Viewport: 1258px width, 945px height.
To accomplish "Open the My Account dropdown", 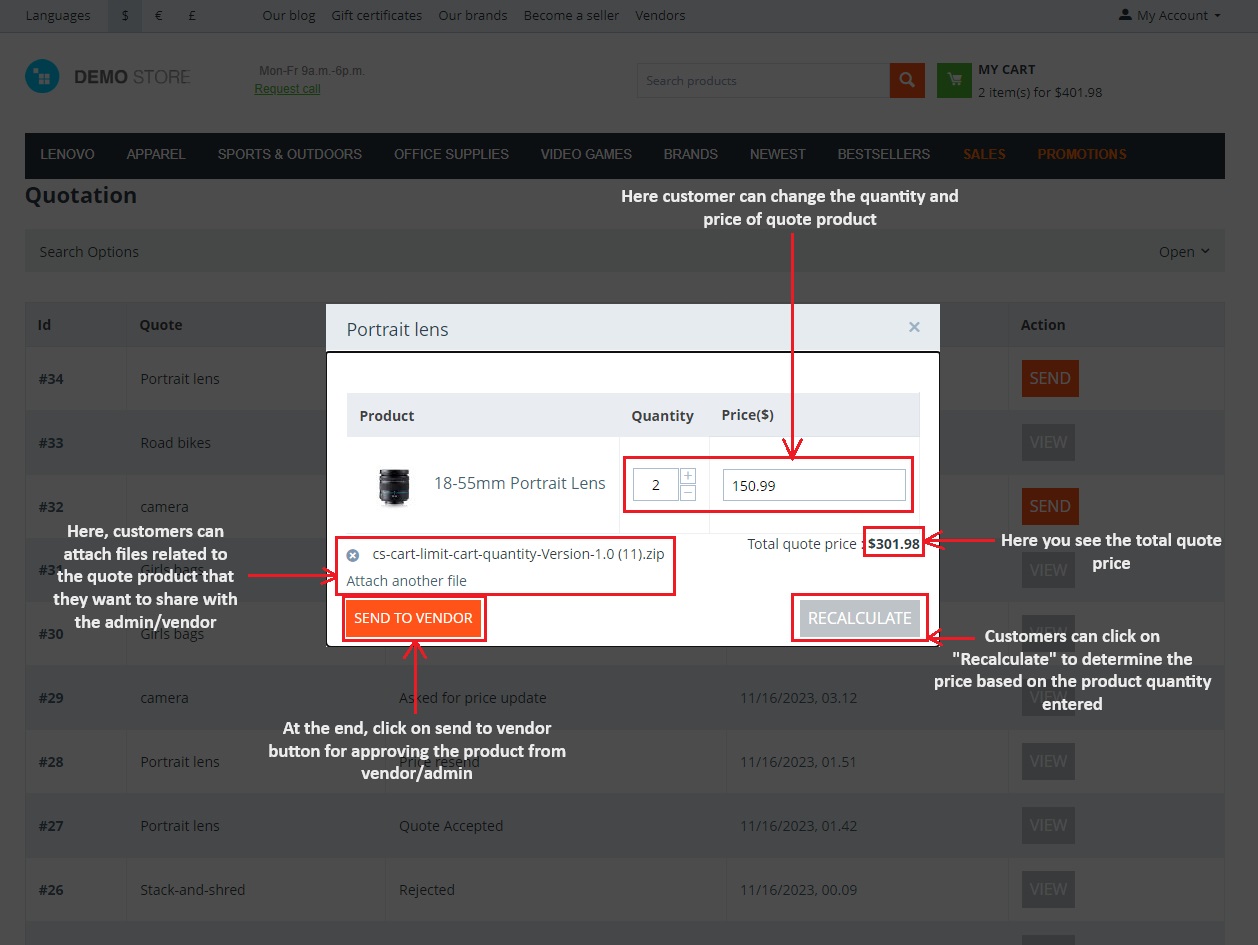I will [1170, 15].
